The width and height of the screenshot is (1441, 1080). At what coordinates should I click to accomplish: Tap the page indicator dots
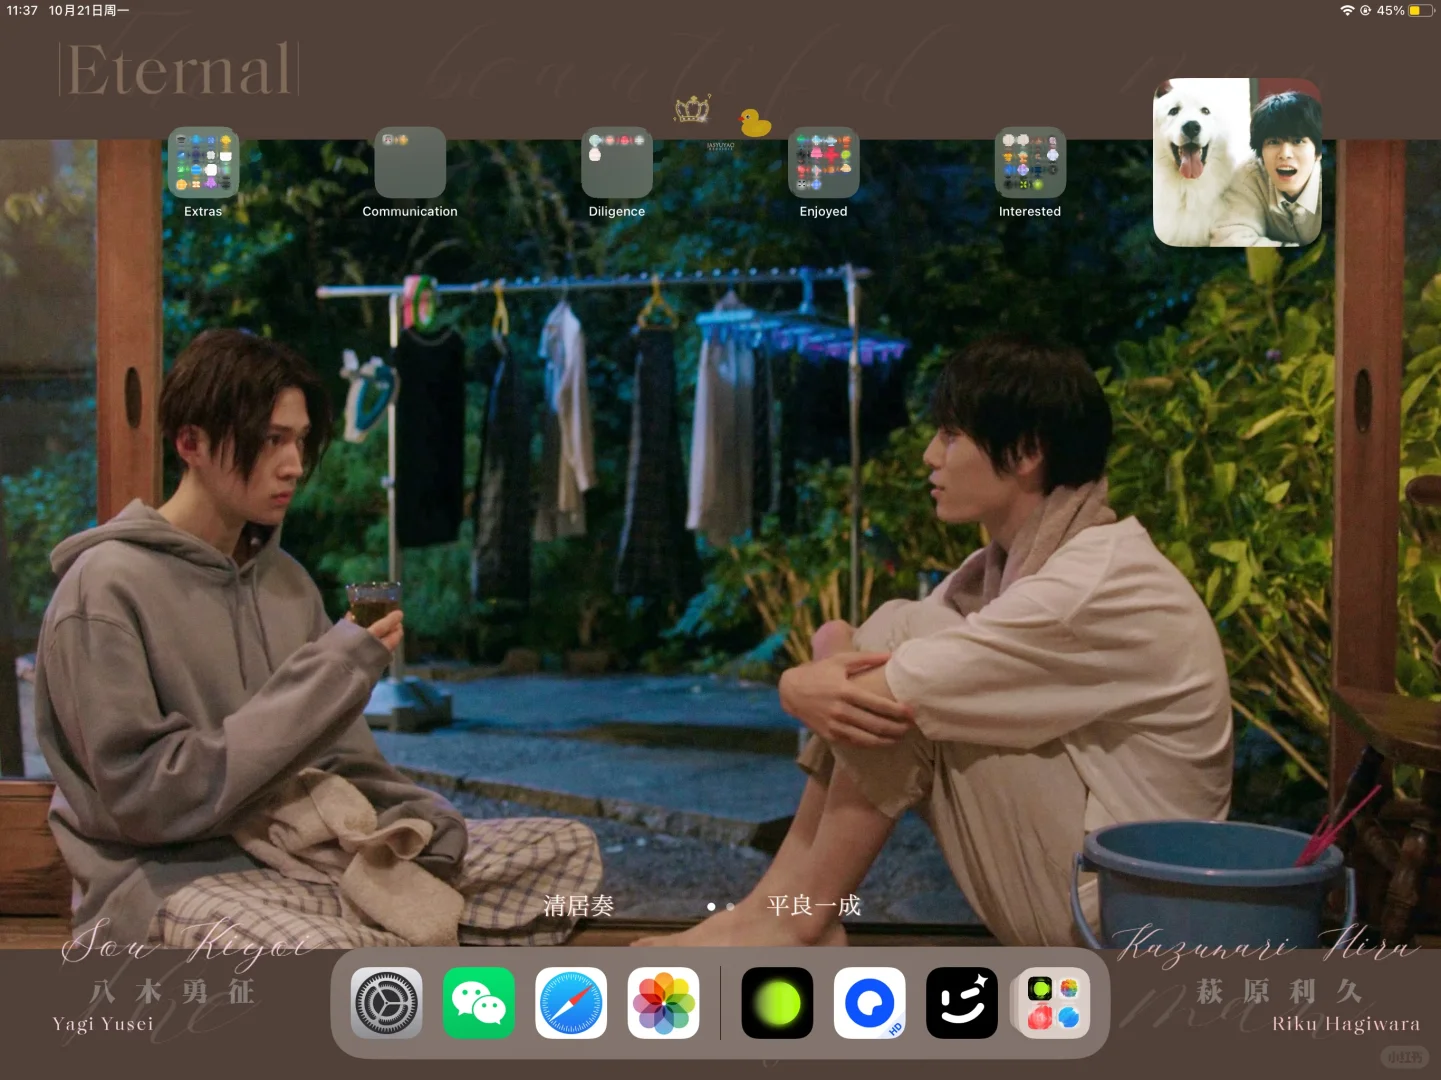pyautogui.click(x=721, y=907)
